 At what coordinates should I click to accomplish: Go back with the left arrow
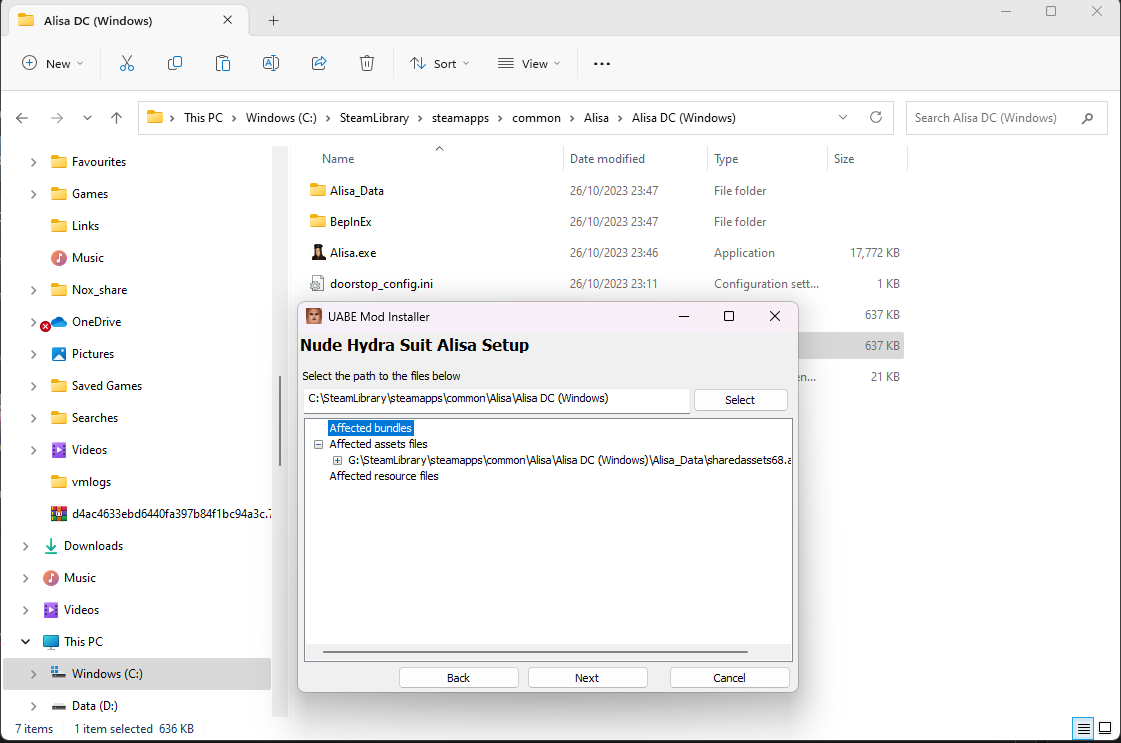(x=22, y=118)
